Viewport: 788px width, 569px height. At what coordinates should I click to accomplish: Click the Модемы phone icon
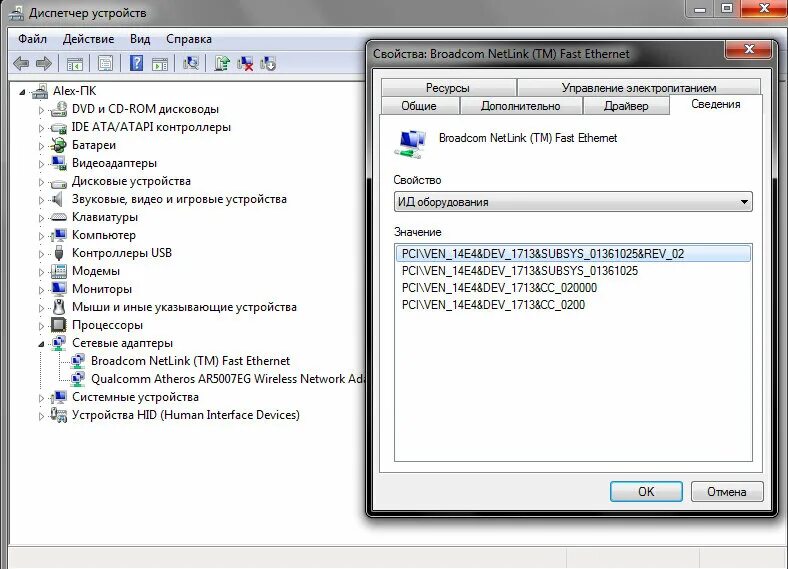pos(59,271)
